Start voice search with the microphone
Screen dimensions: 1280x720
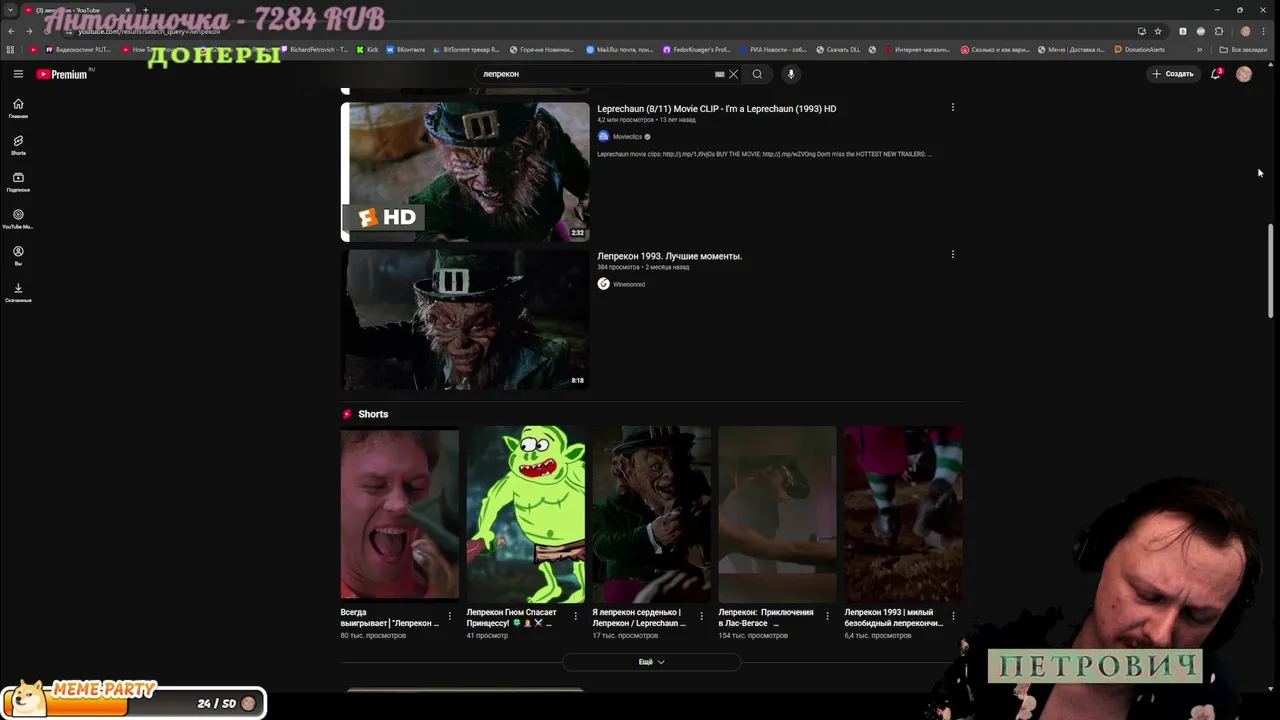(790, 74)
